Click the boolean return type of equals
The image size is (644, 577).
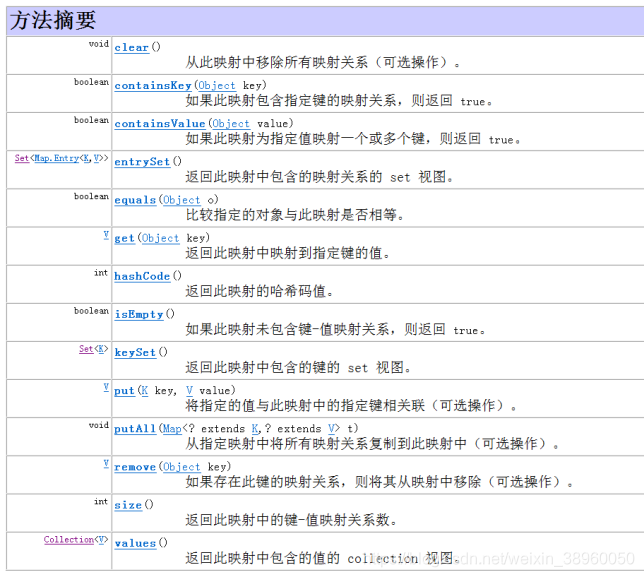tap(92, 196)
